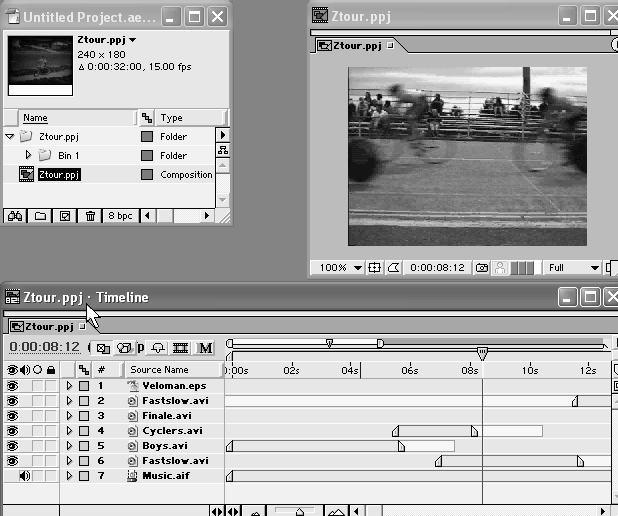The width and height of the screenshot is (618, 516).
Task: Click the binoculars Find icon in Project window
Action: pyautogui.click(x=16, y=215)
